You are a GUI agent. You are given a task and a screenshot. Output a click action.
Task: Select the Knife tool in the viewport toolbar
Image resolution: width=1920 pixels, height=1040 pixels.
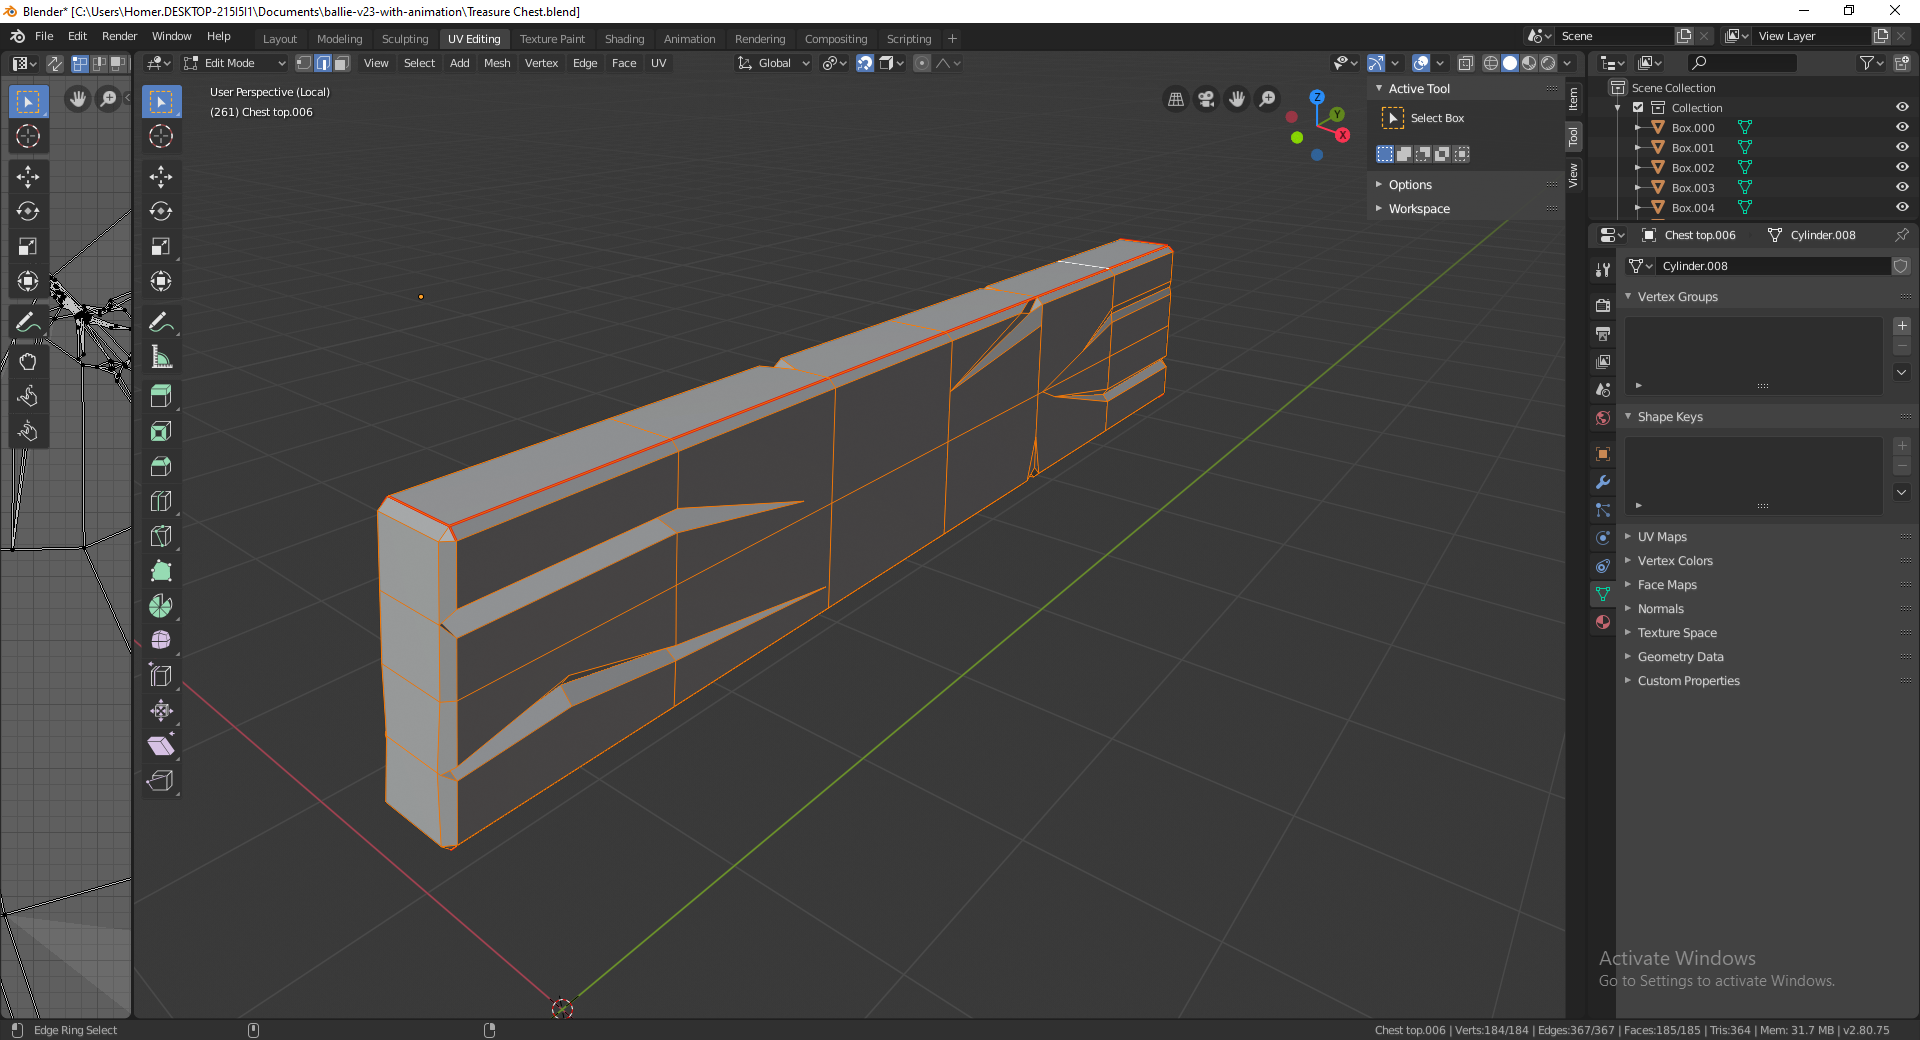[x=161, y=536]
